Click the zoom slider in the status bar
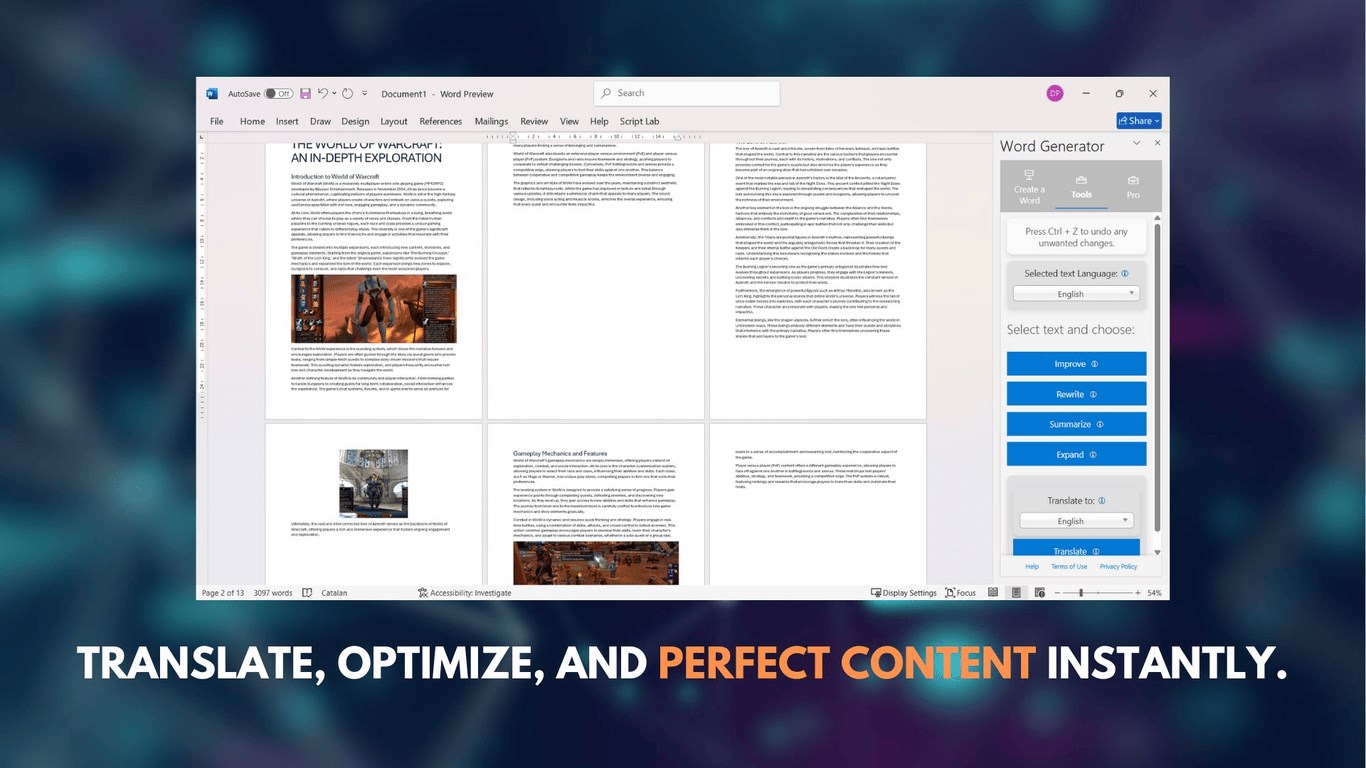This screenshot has height=768, width=1366. coord(1098,593)
